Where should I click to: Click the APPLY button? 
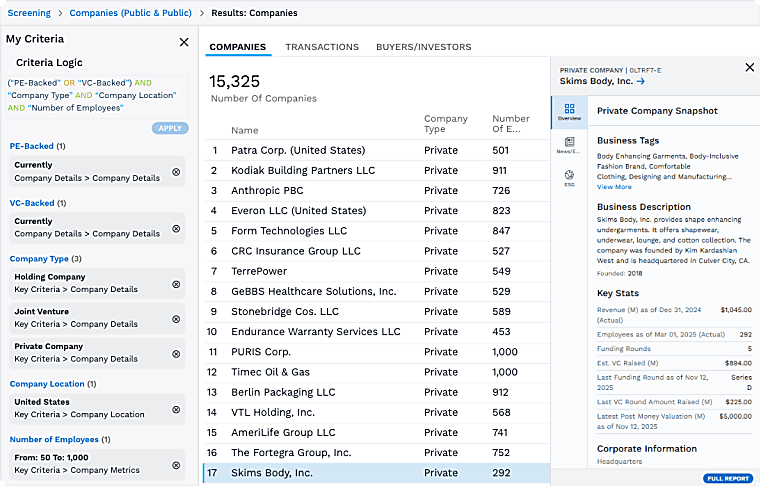tap(170, 128)
